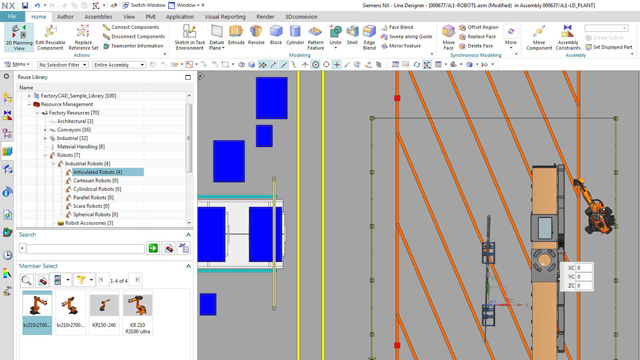Open the Switch Window command

(x=144, y=5)
